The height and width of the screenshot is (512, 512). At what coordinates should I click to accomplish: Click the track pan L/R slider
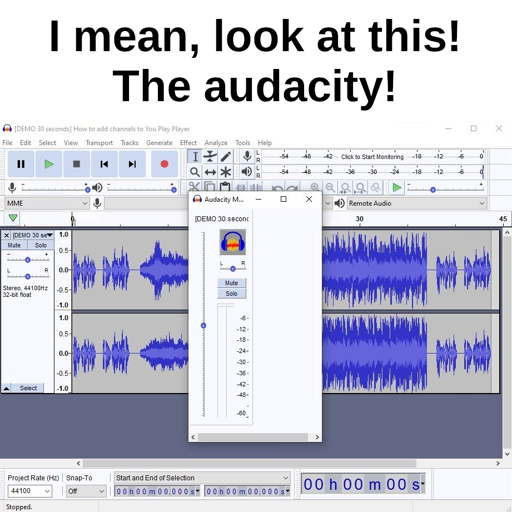tap(28, 276)
